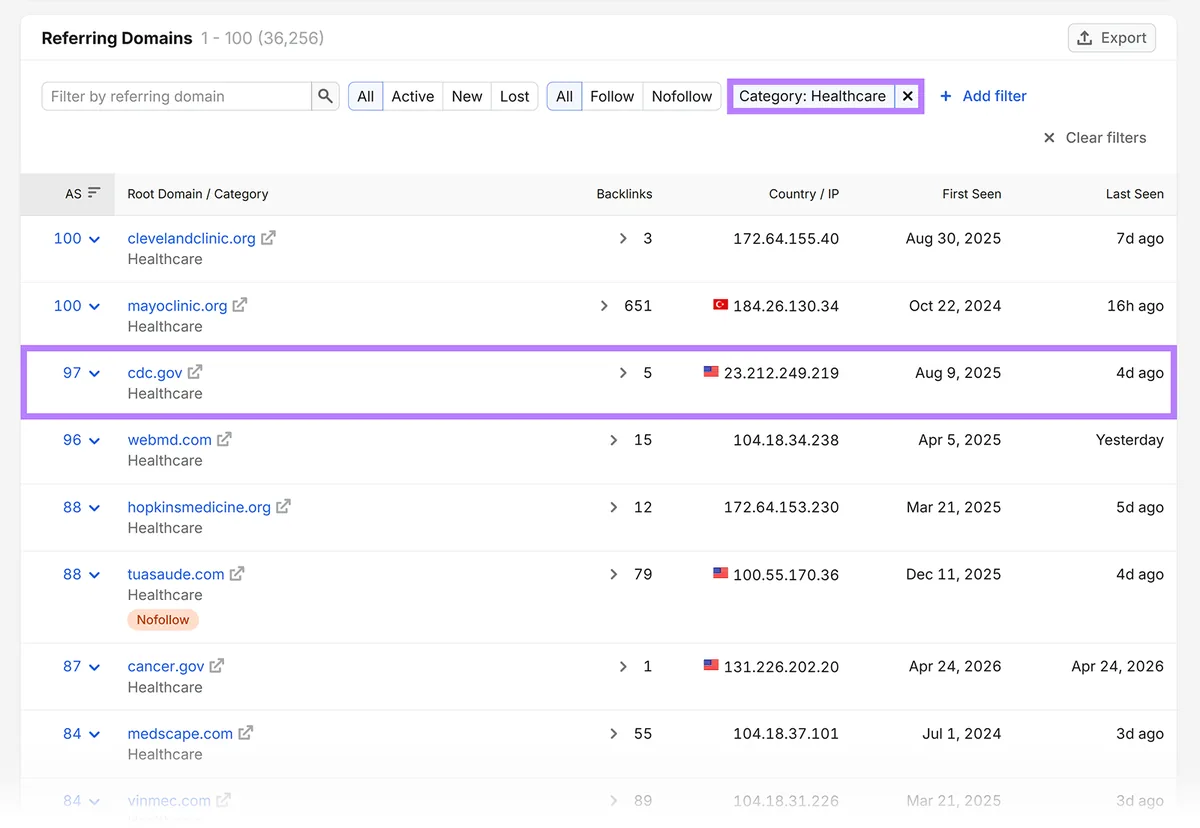Expand AS score 88 for hopkinsmedicine.org

[82, 507]
